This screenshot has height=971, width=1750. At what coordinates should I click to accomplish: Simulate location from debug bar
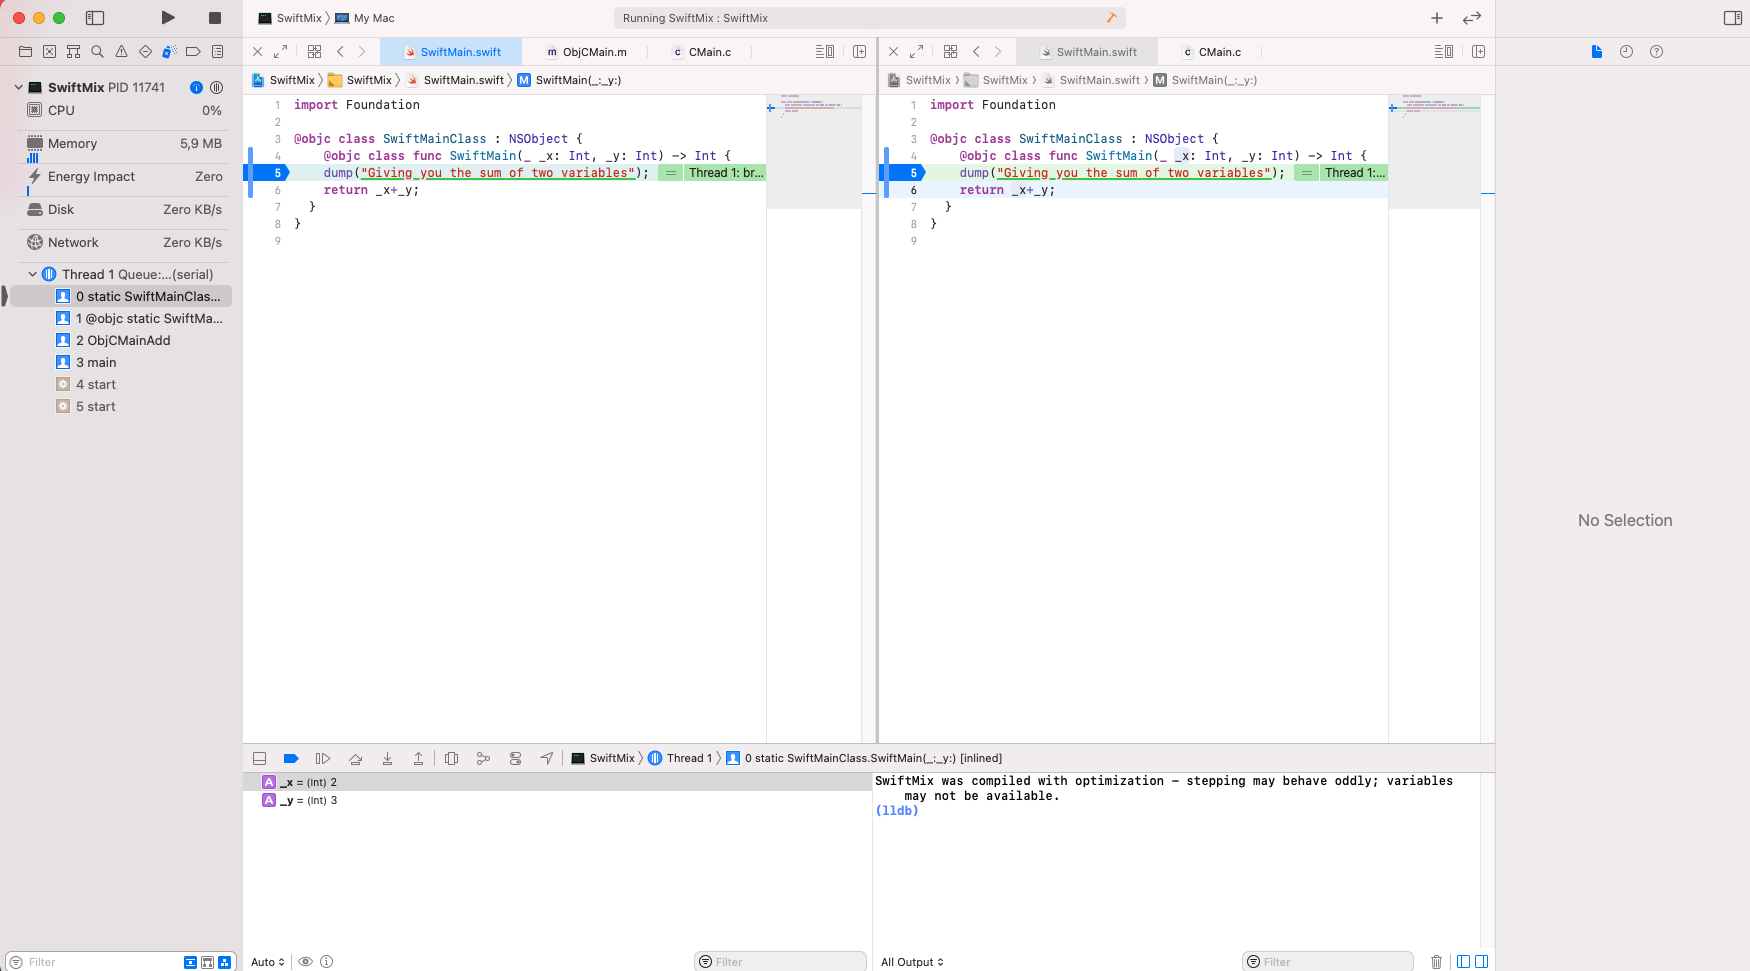coord(547,758)
